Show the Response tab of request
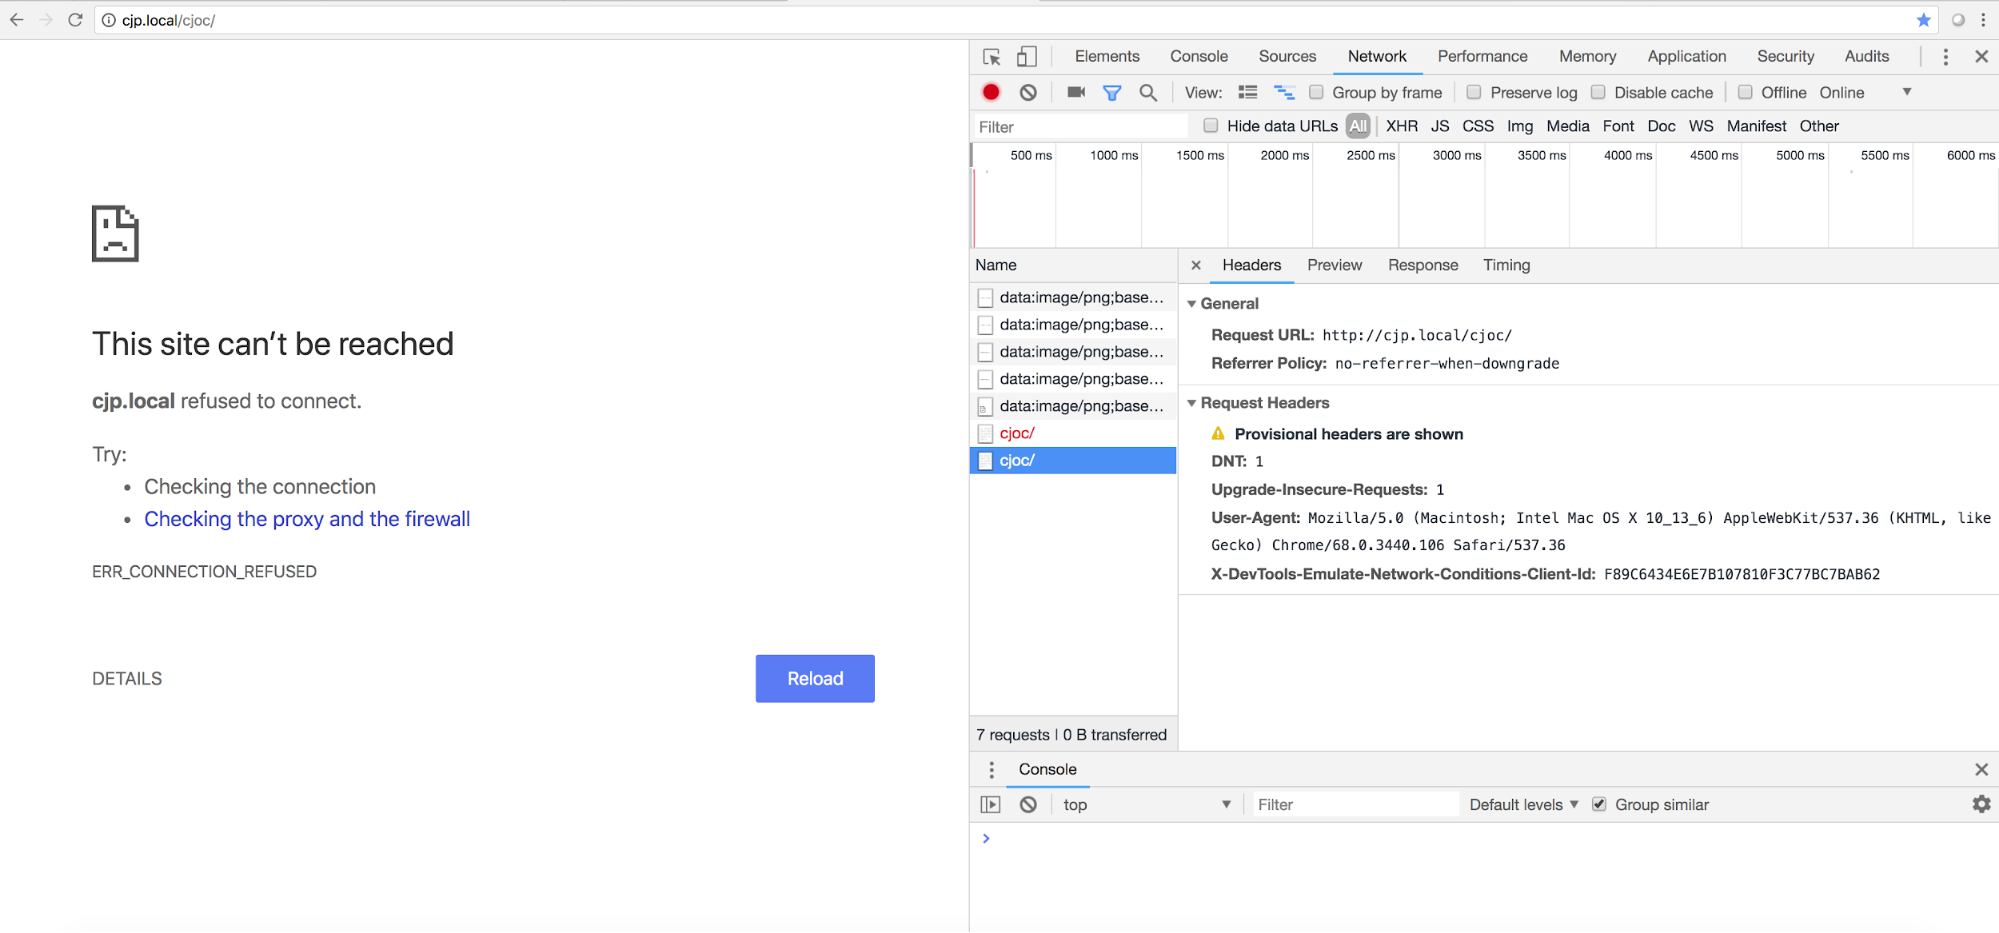Viewport: 1999px width, 933px height. click(1423, 265)
